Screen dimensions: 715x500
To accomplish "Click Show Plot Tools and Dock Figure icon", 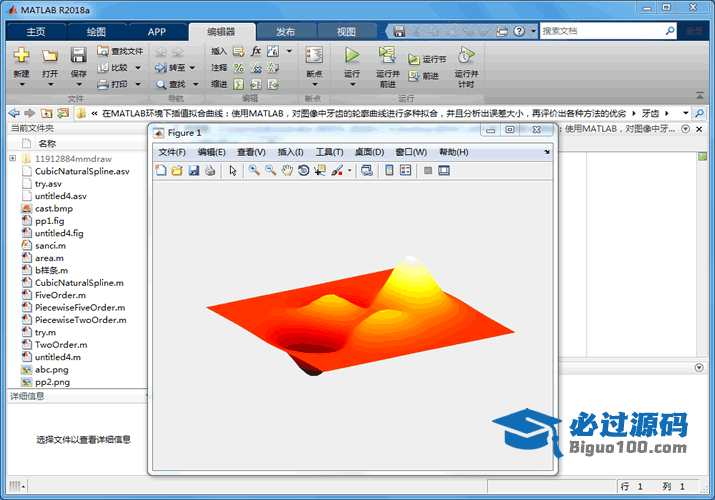I will click(x=444, y=170).
